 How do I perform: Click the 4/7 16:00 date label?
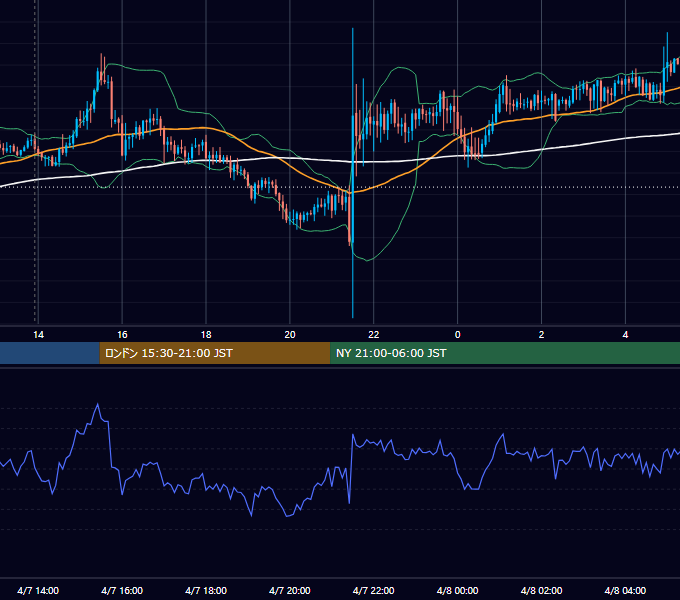pos(122,590)
